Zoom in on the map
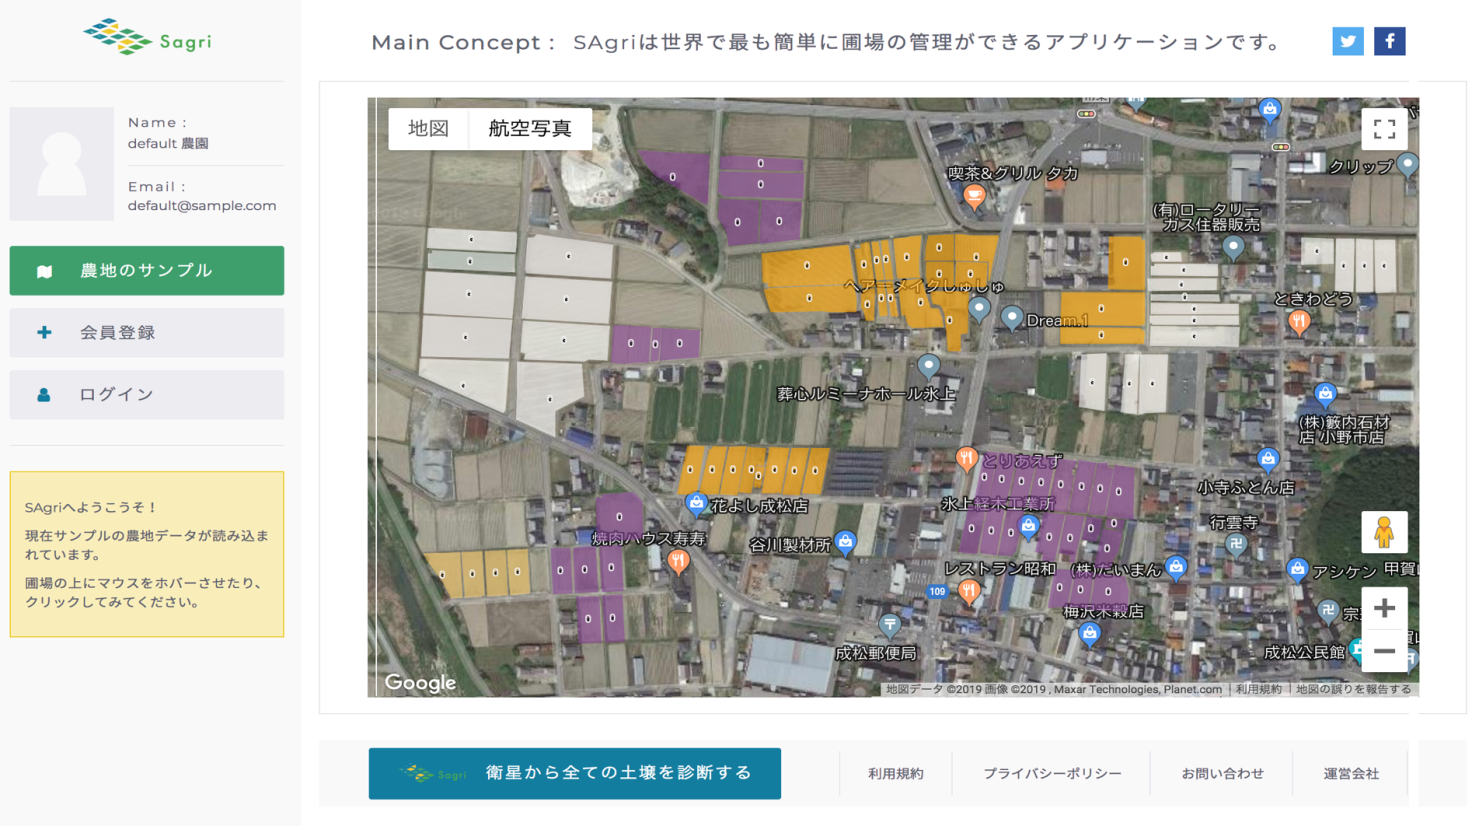The image size is (1472, 826). [x=1384, y=608]
